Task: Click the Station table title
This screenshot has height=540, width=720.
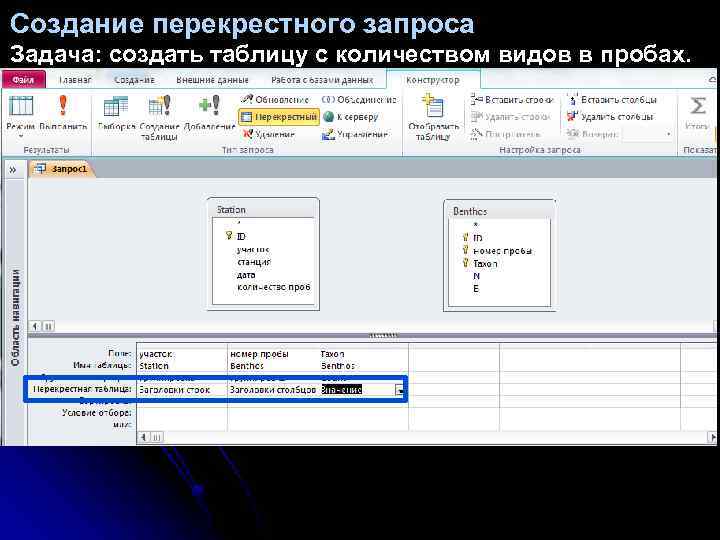Action: tap(231, 209)
